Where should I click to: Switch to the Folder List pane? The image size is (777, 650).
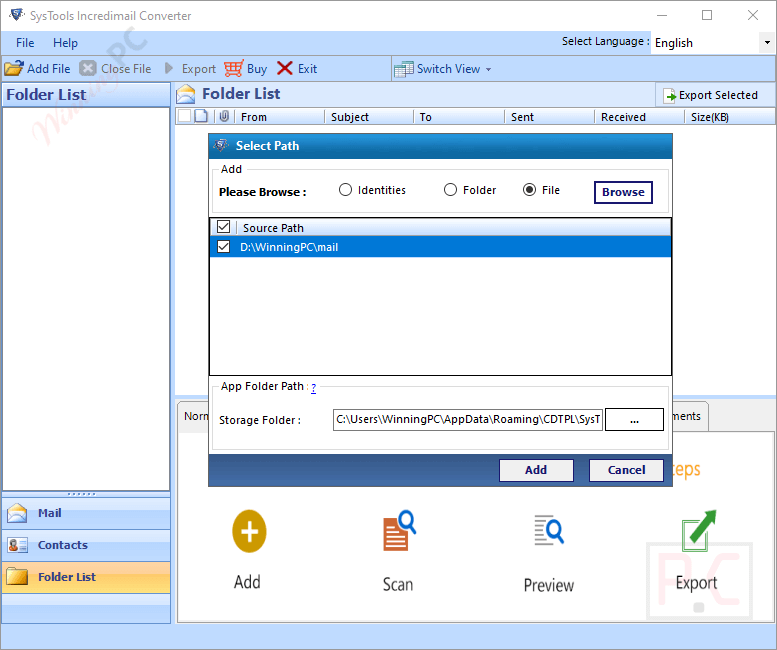tap(86, 577)
